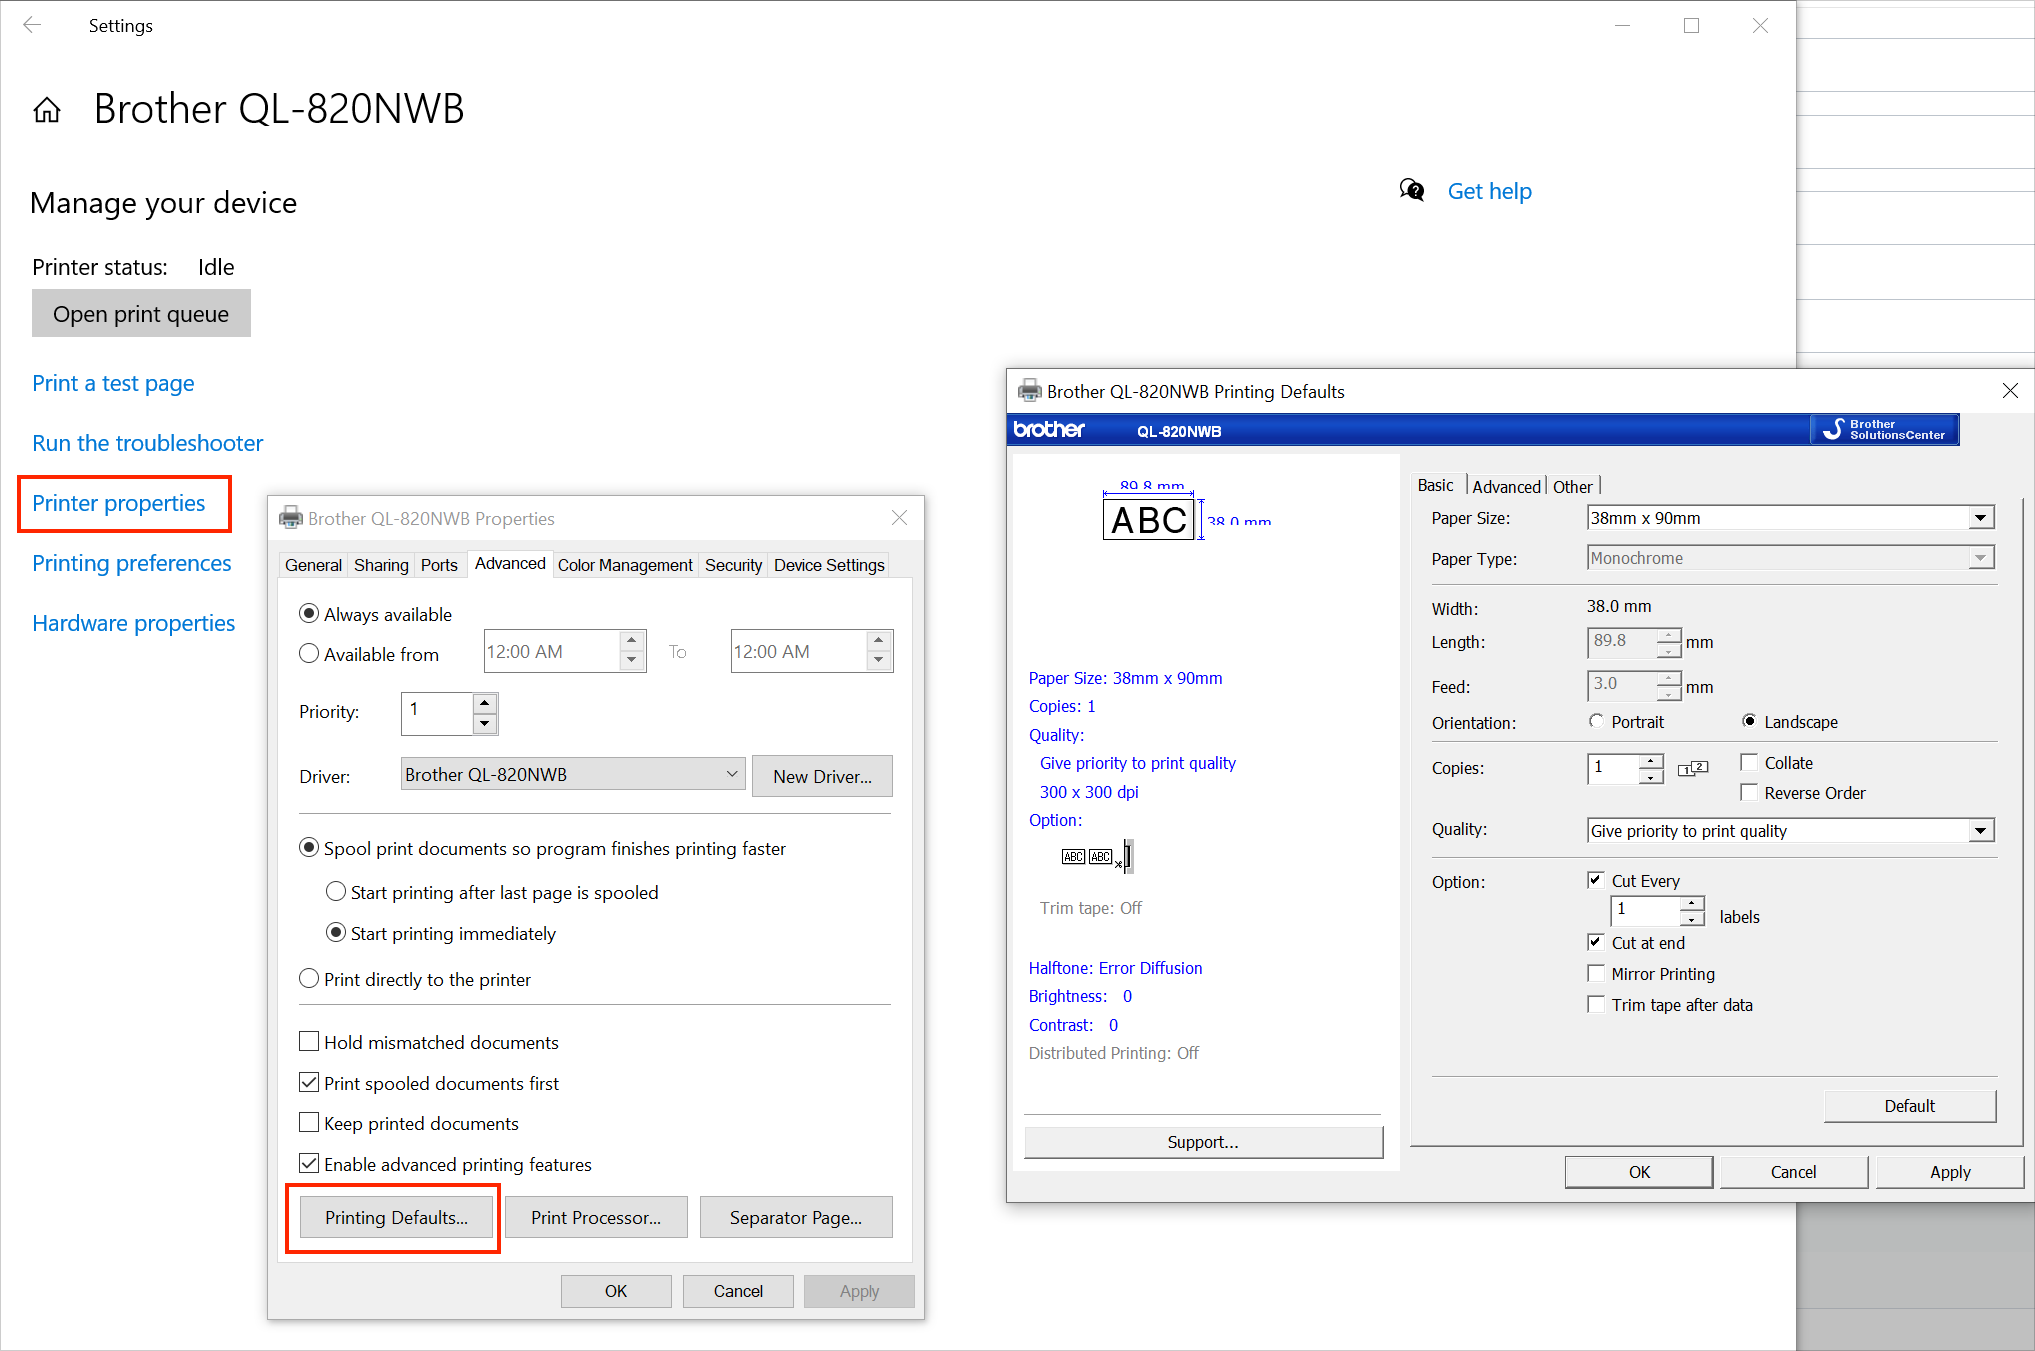The width and height of the screenshot is (2035, 1351).
Task: Click the printer icon in Properties title bar
Action: coord(290,518)
